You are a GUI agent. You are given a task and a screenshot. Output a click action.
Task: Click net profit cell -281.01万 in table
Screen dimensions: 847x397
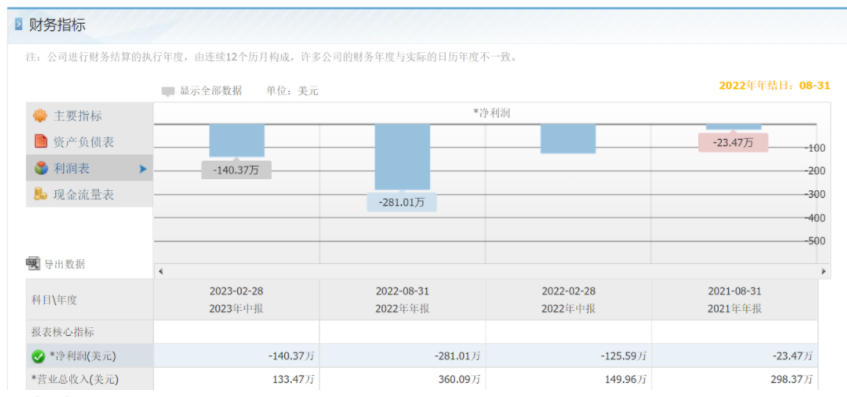coord(402,356)
